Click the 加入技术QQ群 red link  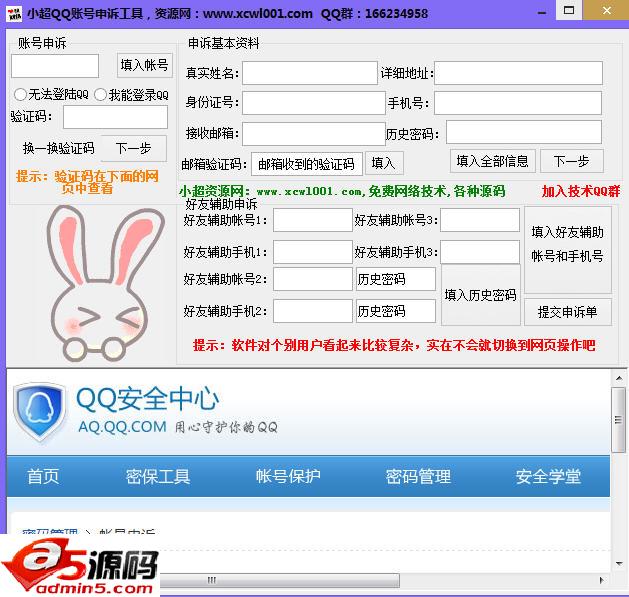click(580, 191)
